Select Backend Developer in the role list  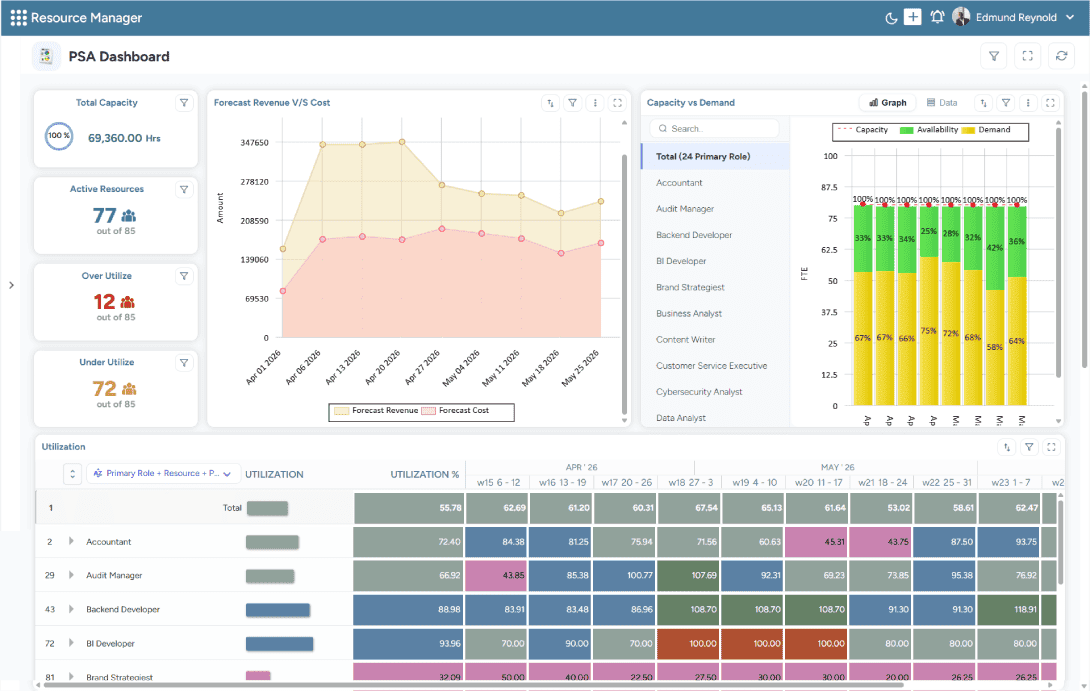point(715,235)
